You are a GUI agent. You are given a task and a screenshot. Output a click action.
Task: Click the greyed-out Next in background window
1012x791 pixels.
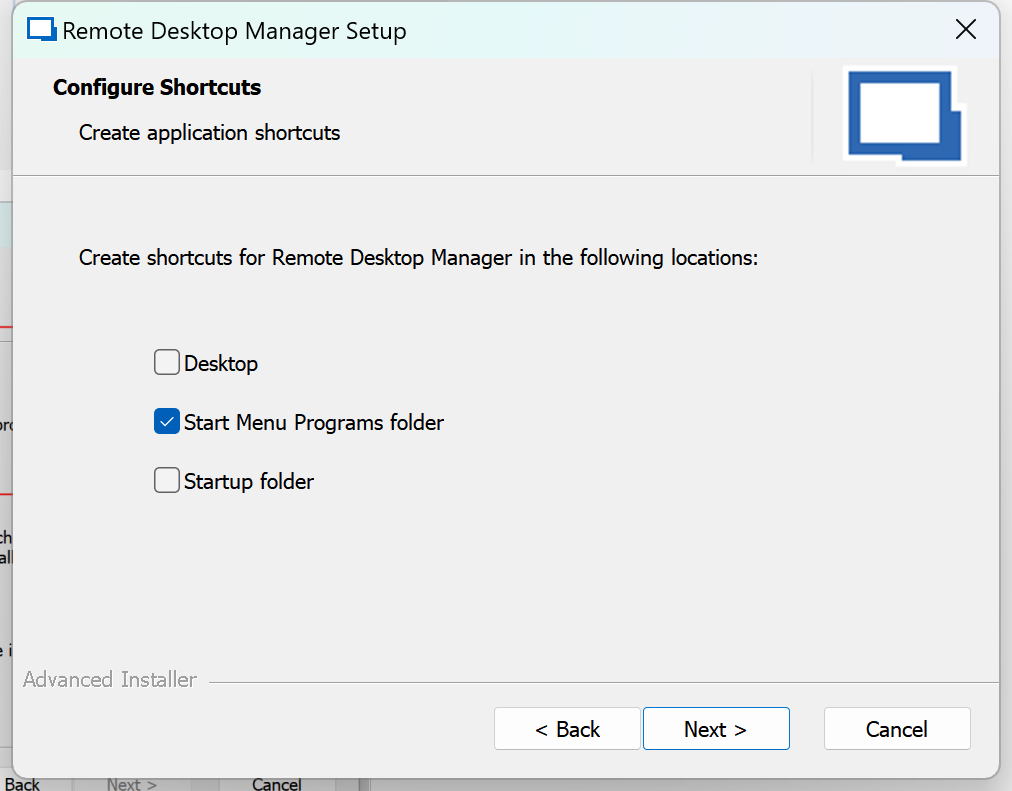click(132, 784)
